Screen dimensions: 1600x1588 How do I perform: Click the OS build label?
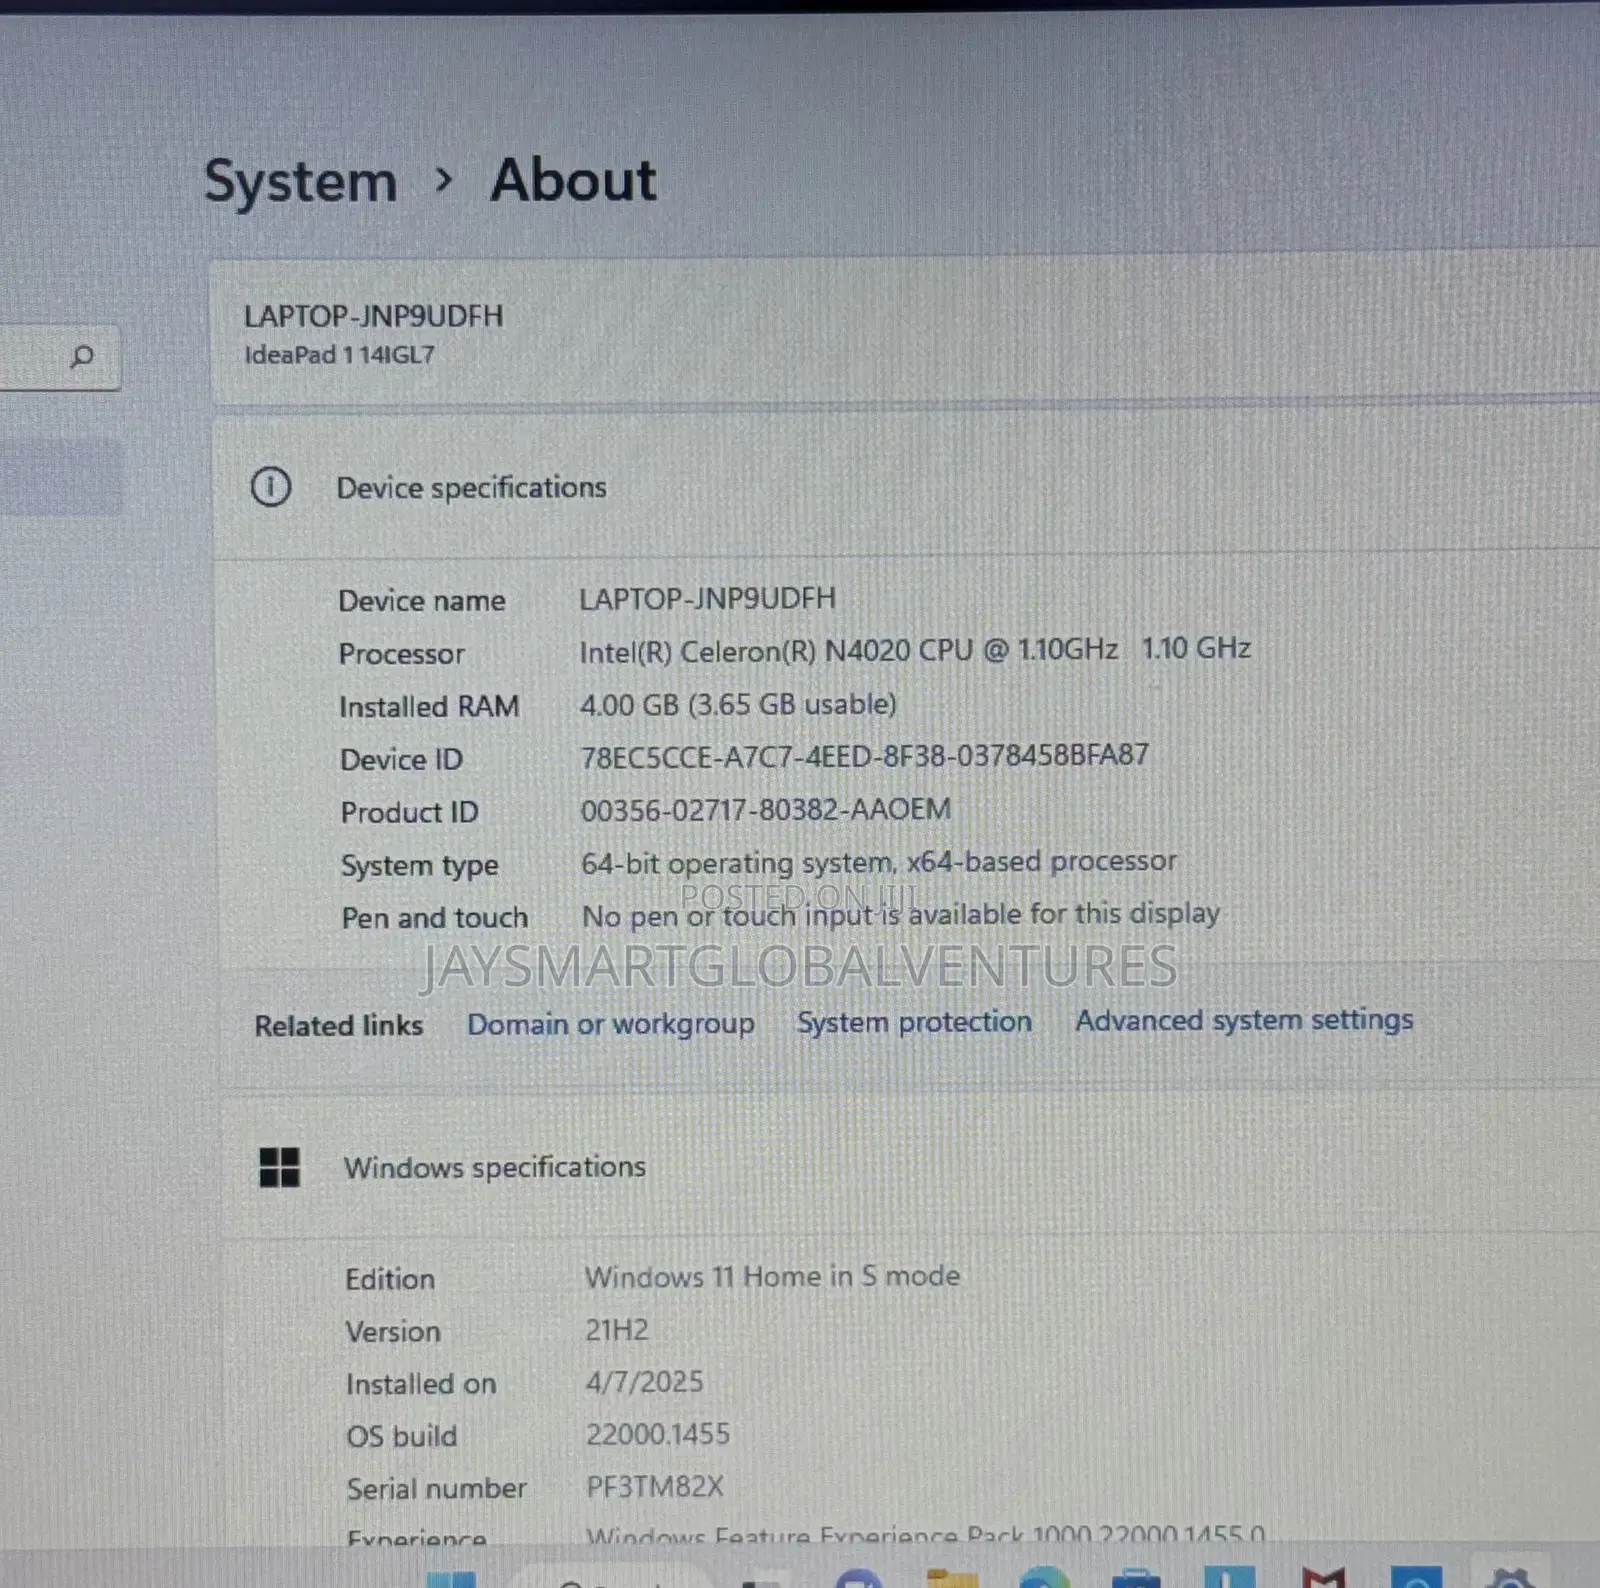[402, 1437]
